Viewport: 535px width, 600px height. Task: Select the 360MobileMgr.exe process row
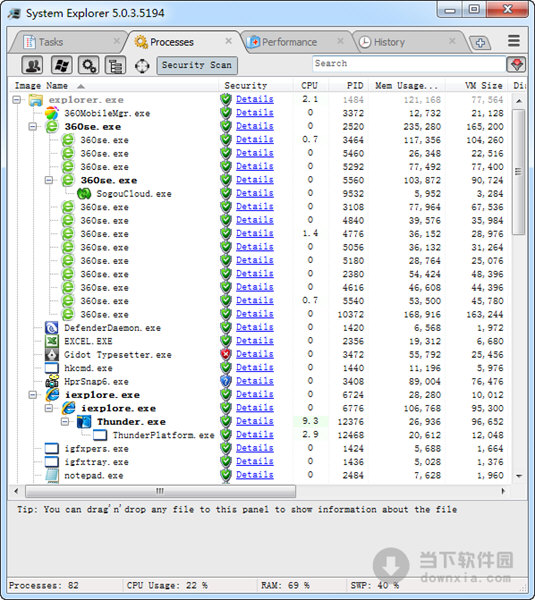point(259,113)
